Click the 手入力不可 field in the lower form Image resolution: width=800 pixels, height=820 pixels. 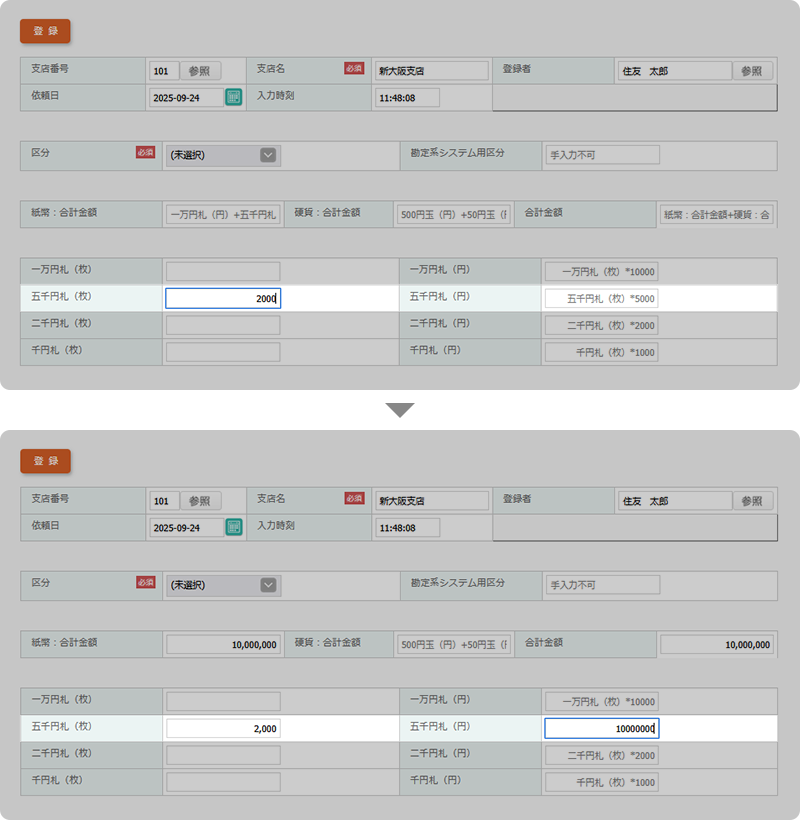click(602, 585)
